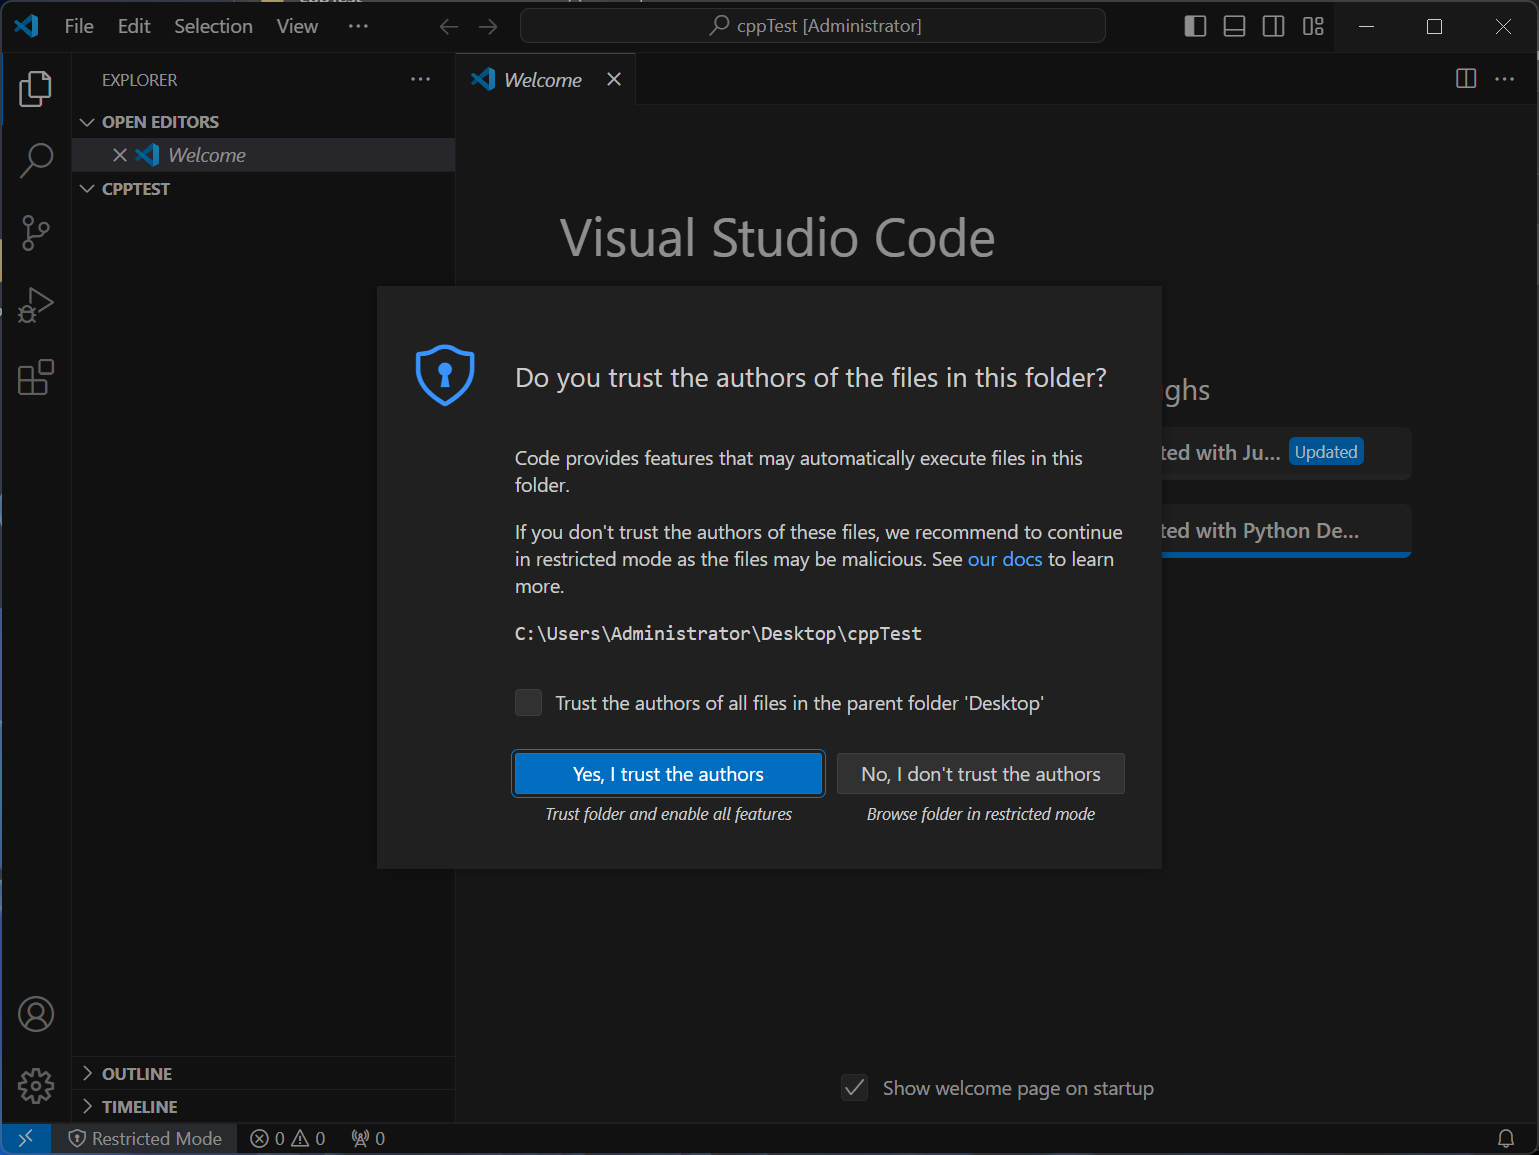The image size is (1539, 1155).
Task: Click the VS Code logo in title bar
Action: 27,26
